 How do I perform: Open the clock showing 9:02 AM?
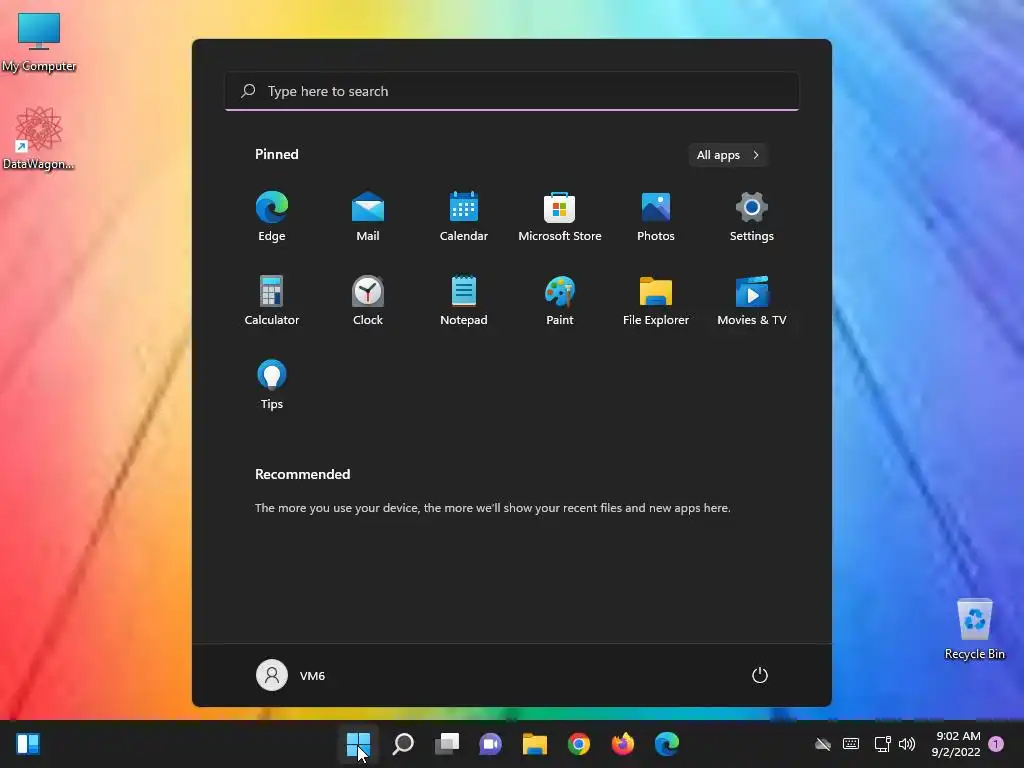(956, 744)
